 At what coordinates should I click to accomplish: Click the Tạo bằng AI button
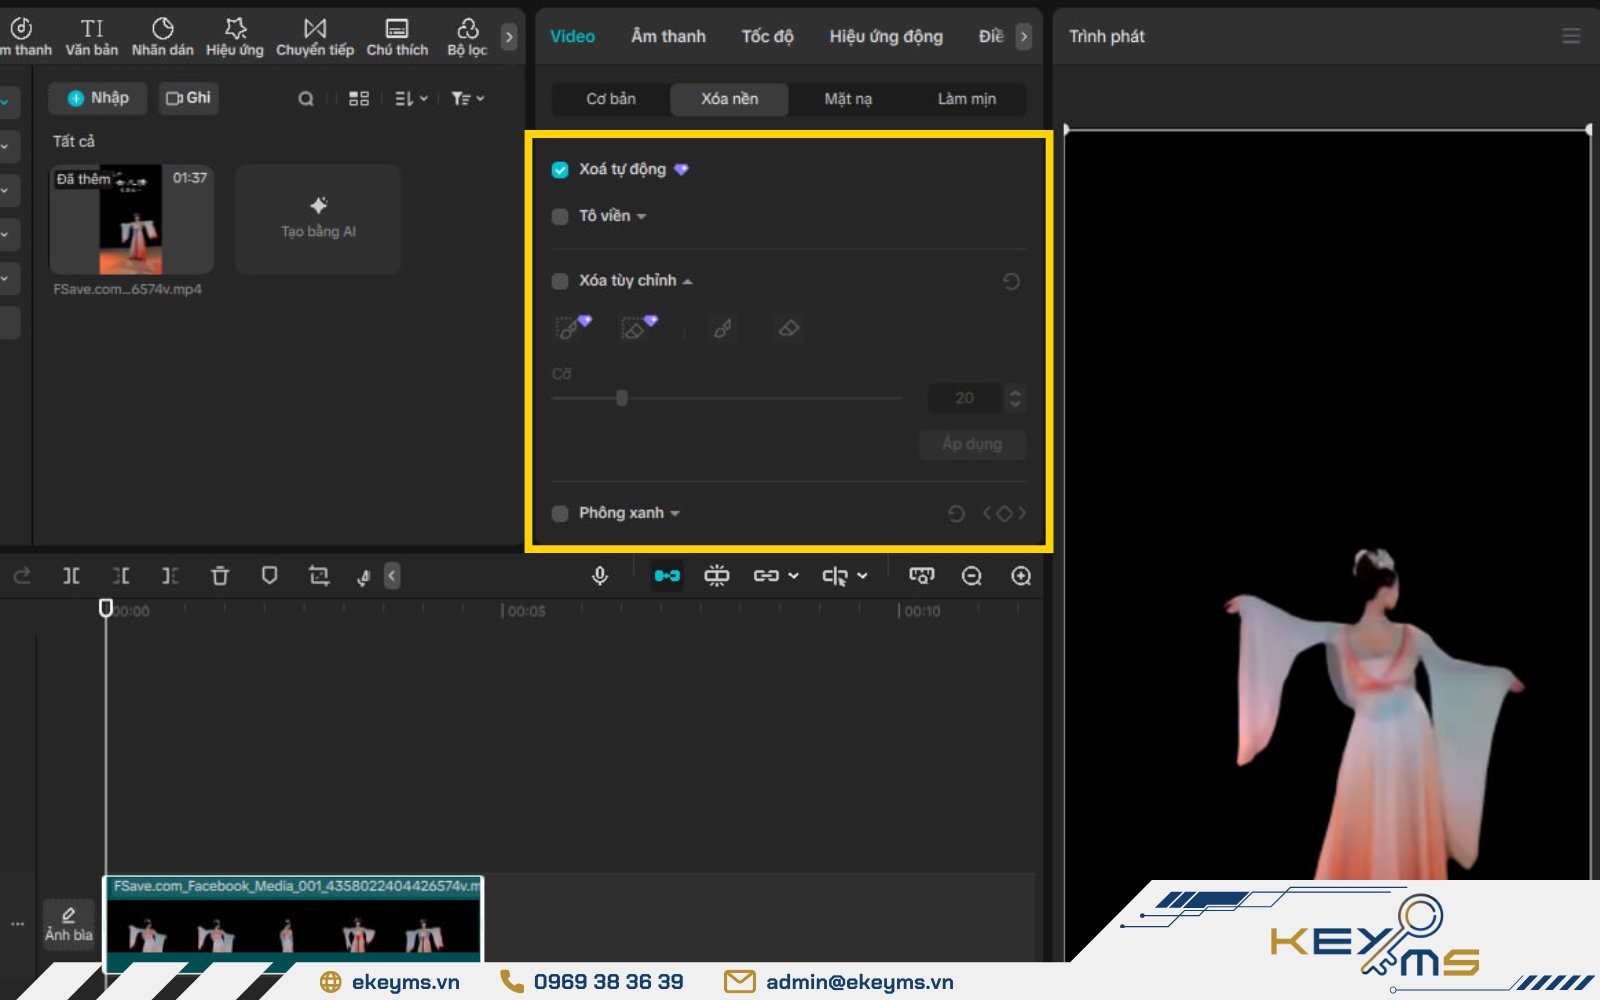318,218
